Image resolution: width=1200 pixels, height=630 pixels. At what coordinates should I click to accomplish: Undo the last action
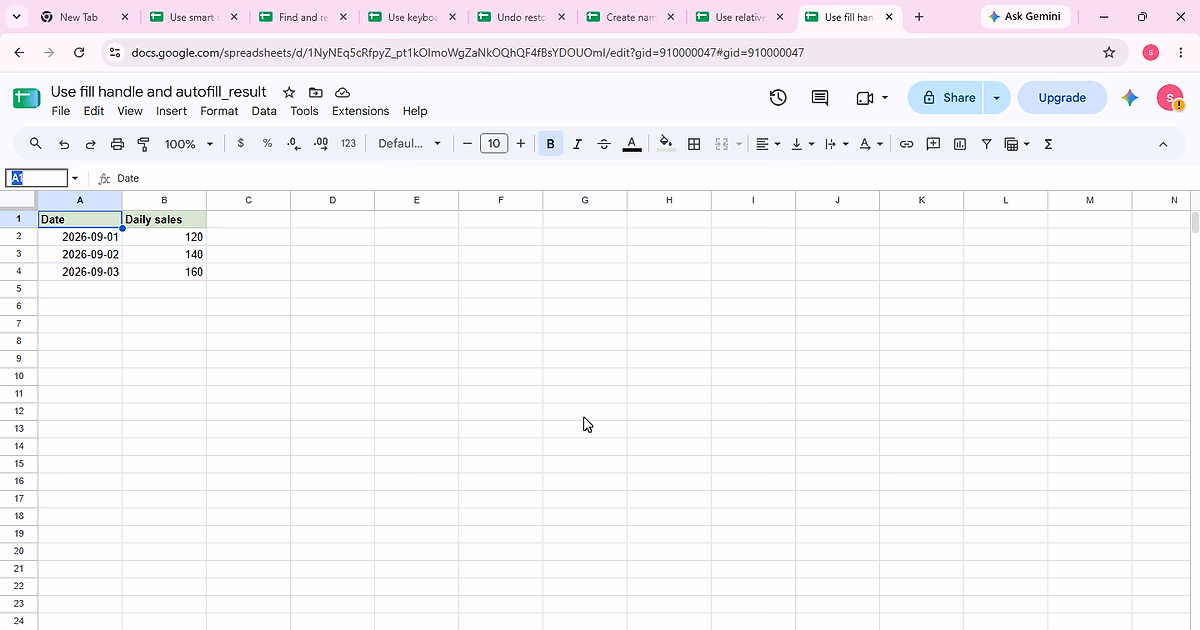pos(64,144)
